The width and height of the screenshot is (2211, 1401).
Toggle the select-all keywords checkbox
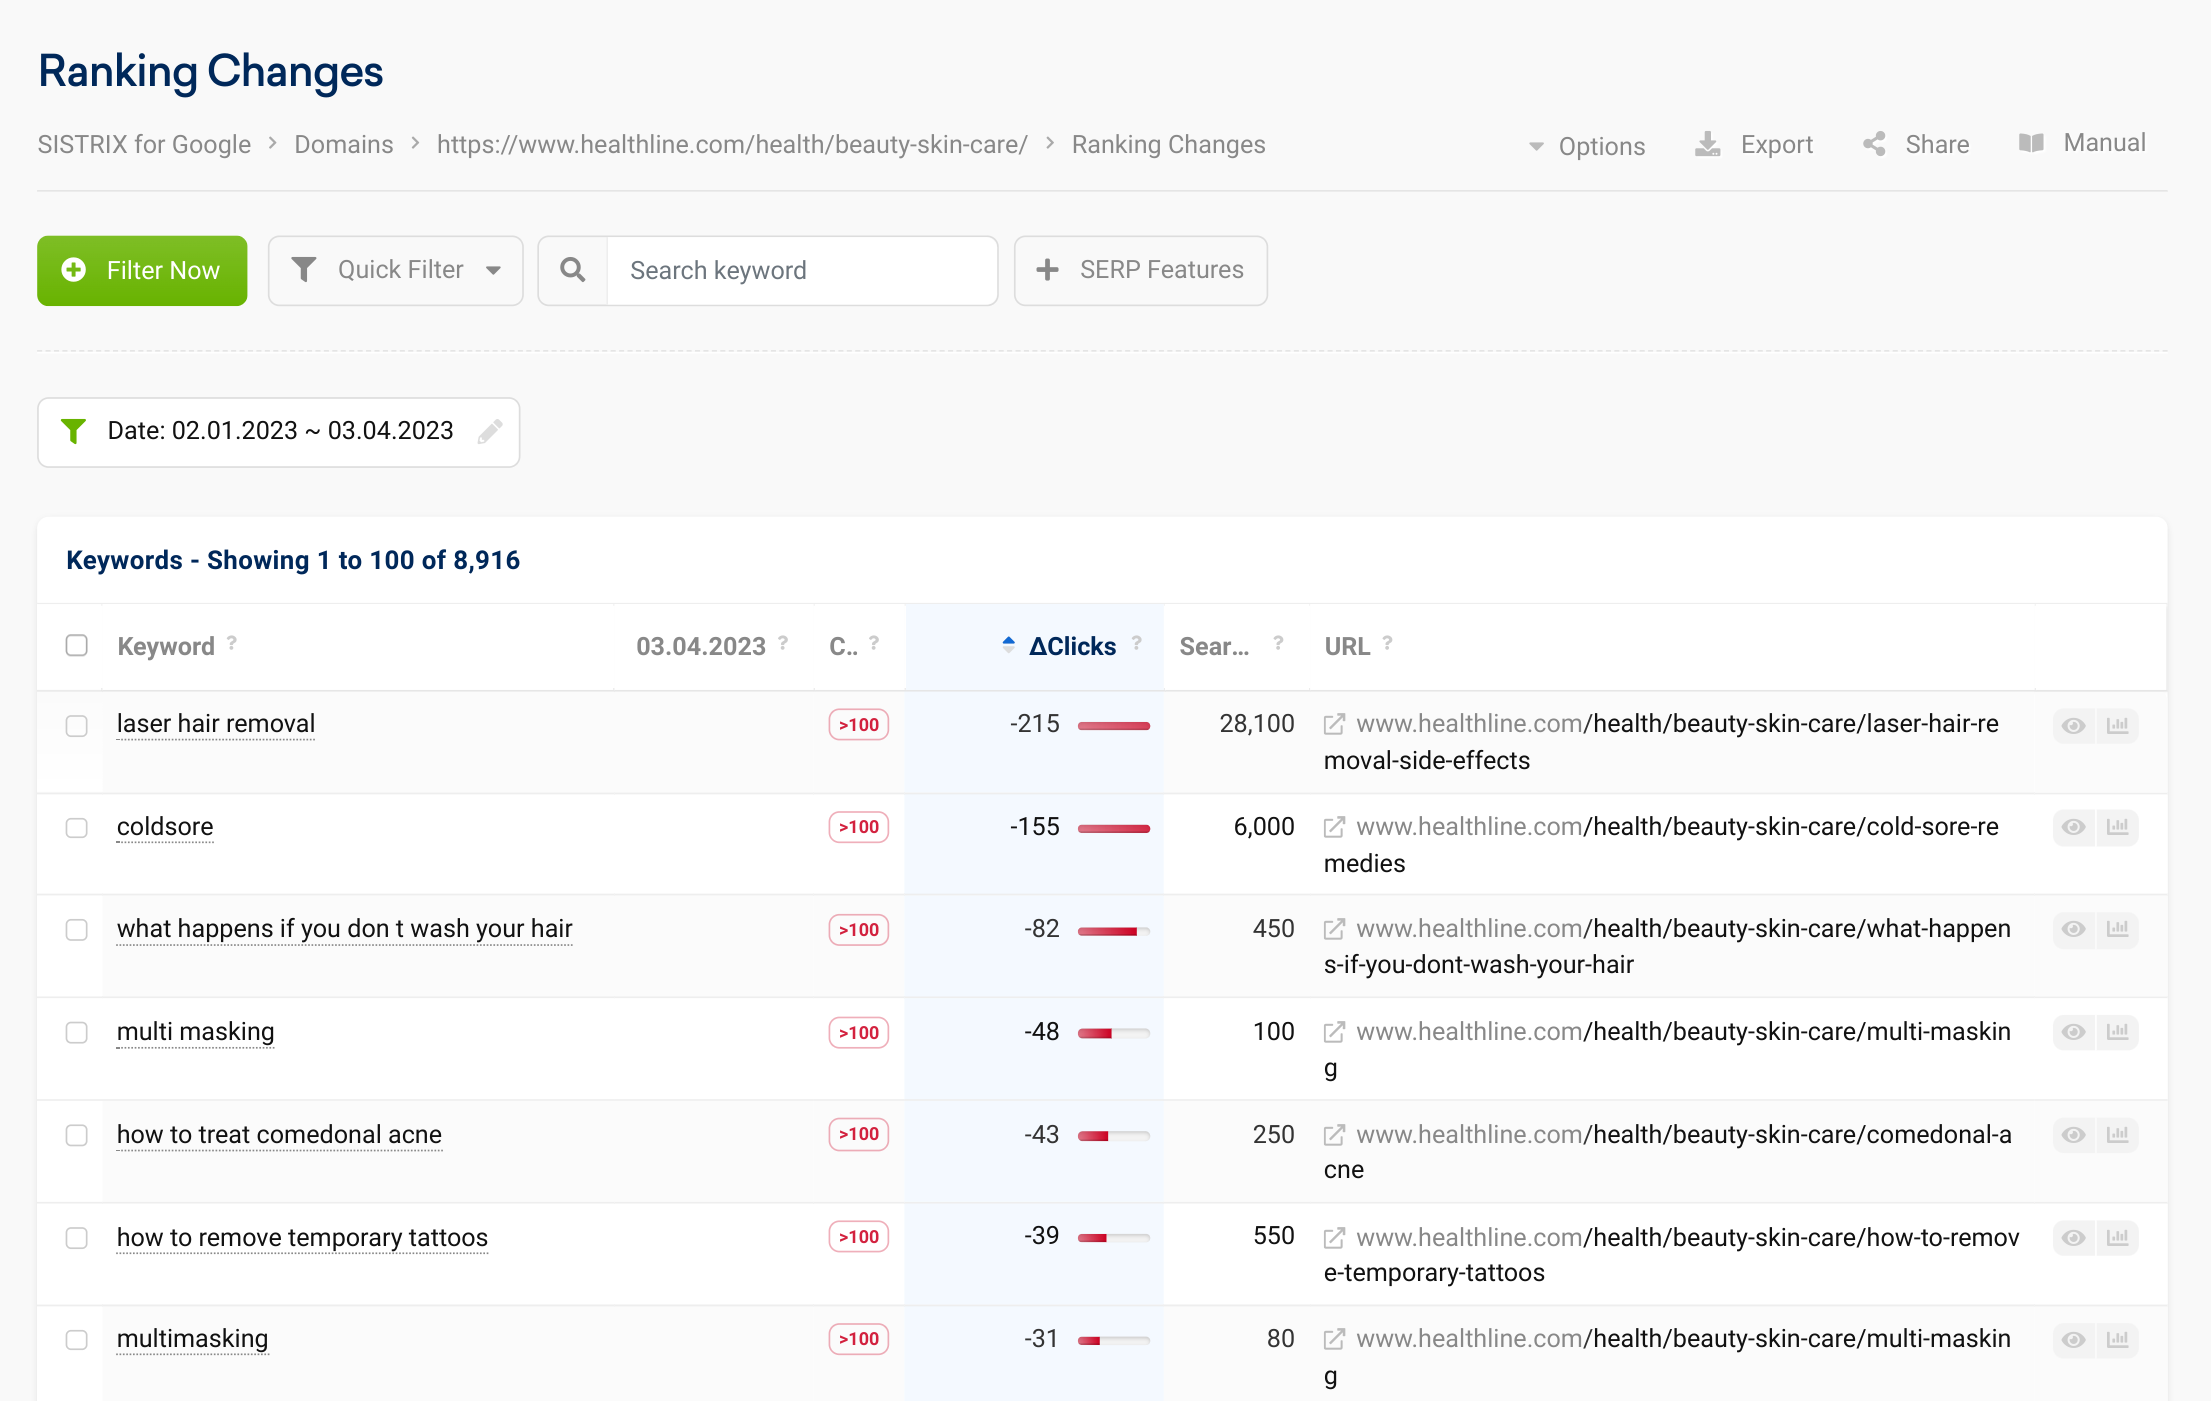(x=74, y=645)
